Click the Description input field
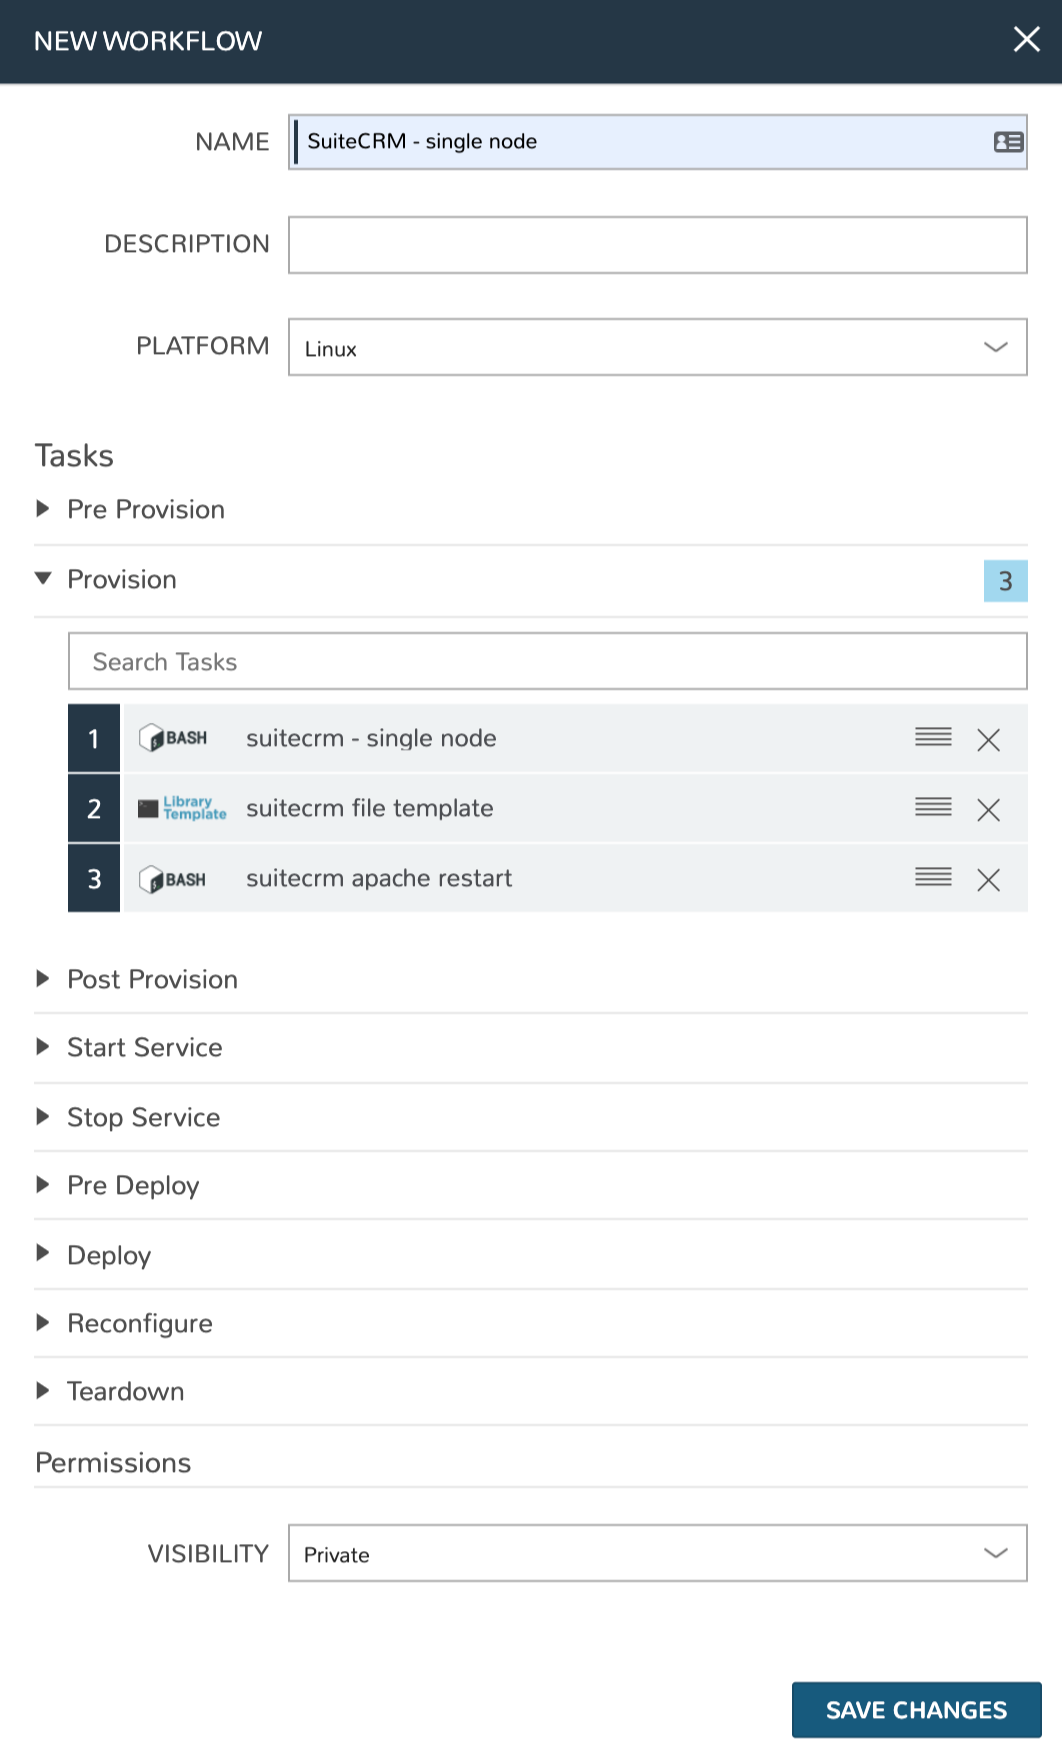Screen dimensions: 1062x1754 pyautogui.click(x=657, y=244)
